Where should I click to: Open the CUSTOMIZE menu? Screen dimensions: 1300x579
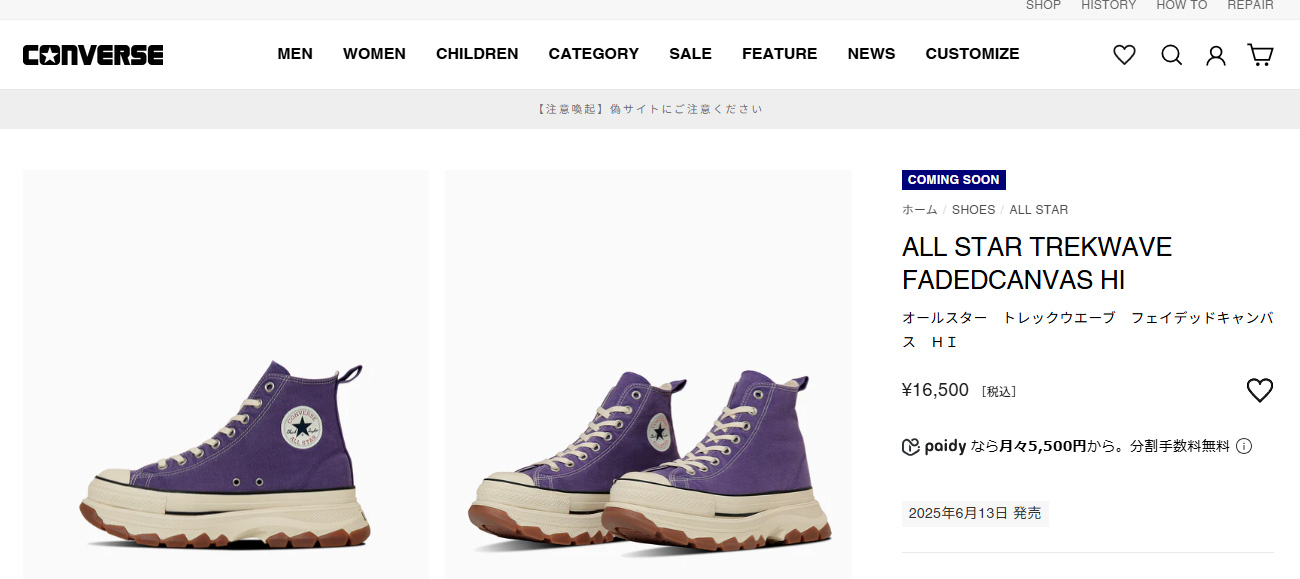pos(972,54)
